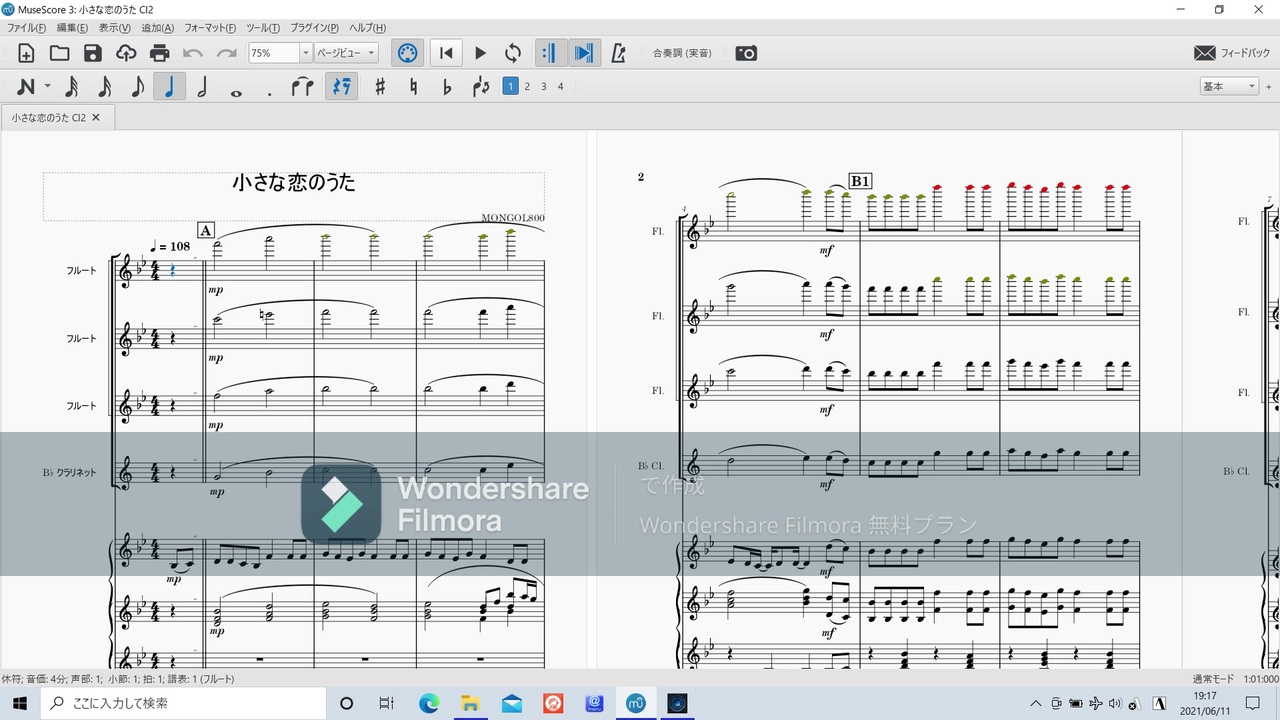Screen dimensions: 1280x720
Task: Toggle 合奏調 (実音) concert pitch button
Action: coord(682,53)
